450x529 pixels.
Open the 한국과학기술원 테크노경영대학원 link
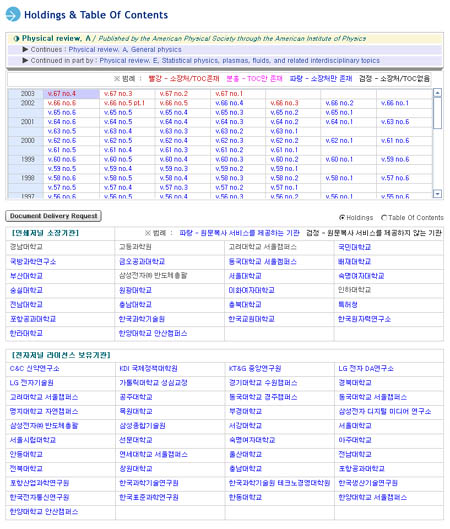[279, 483]
